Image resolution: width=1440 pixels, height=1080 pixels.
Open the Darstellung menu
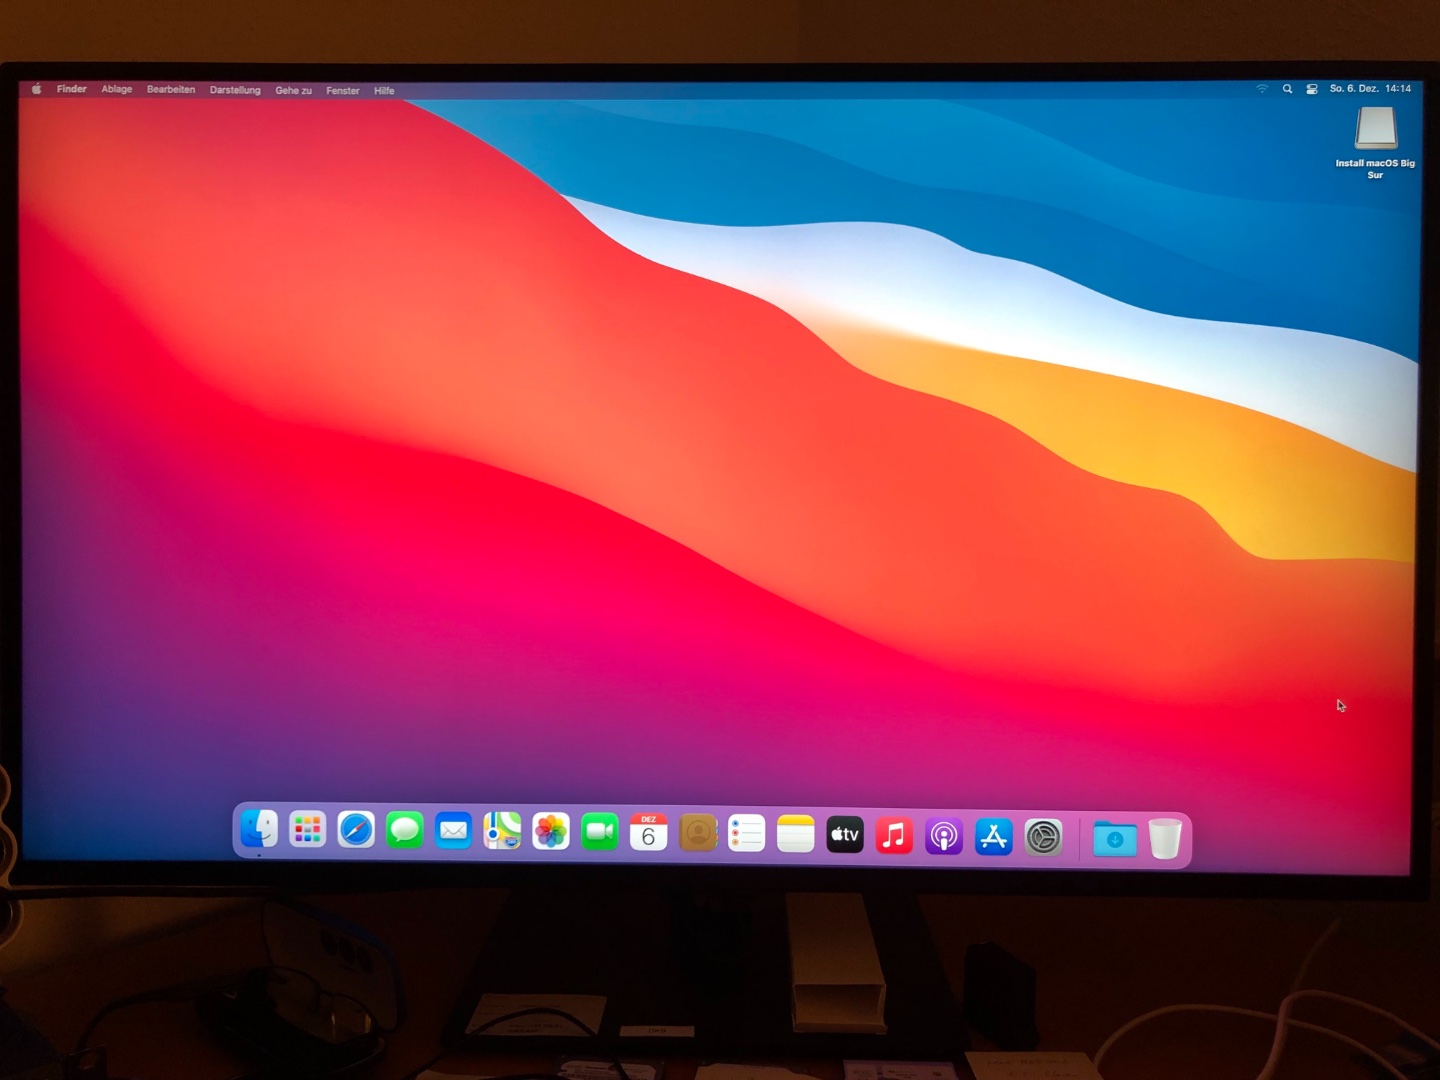(x=235, y=90)
